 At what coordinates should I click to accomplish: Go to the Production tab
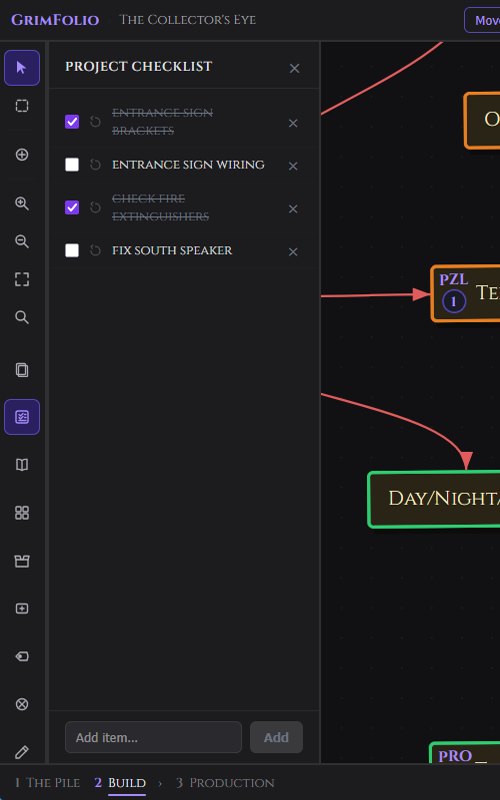point(225,783)
